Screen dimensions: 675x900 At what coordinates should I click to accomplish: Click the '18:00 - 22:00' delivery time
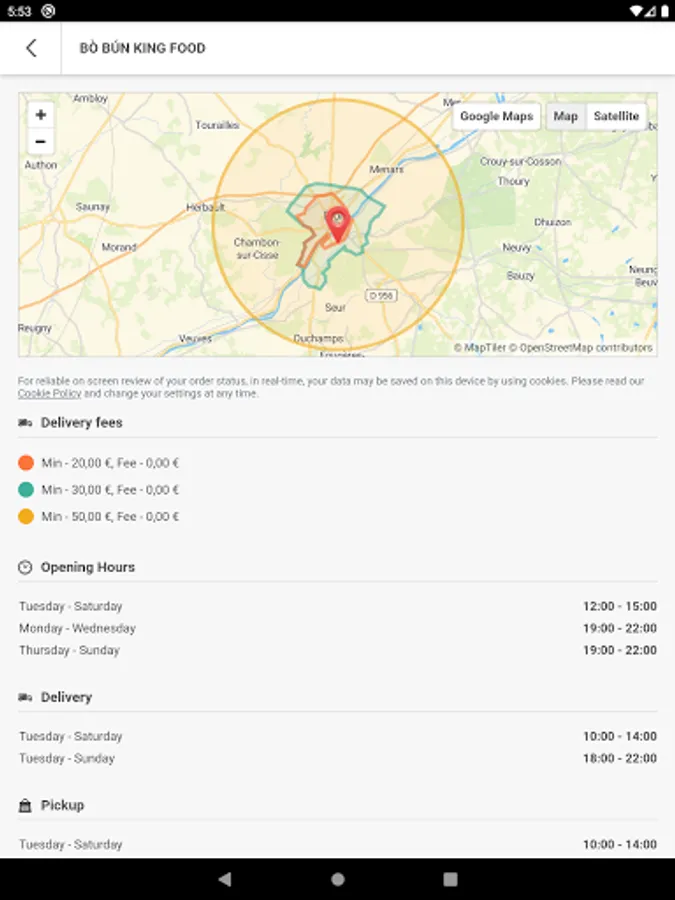point(620,758)
